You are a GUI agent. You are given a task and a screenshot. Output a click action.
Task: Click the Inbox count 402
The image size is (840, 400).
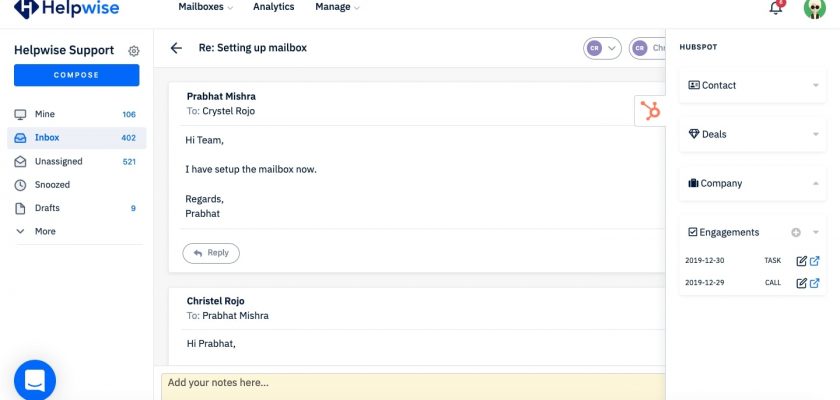pyautogui.click(x=129, y=138)
